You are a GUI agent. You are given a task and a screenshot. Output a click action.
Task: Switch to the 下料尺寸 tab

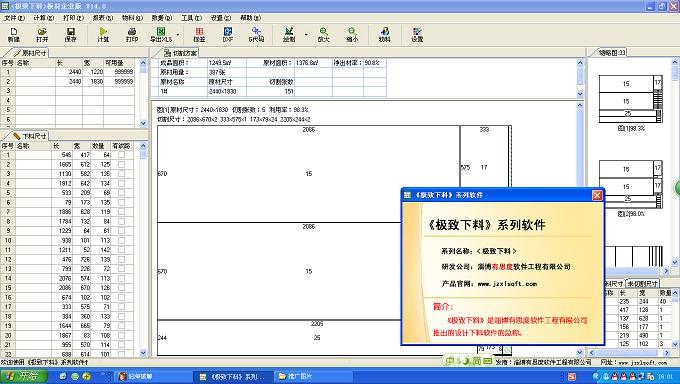click(29, 136)
